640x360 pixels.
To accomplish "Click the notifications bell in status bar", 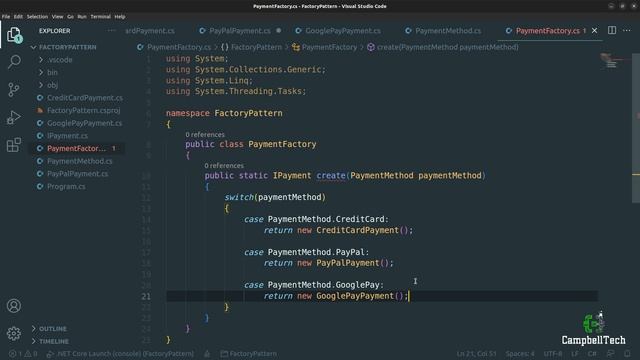I will pos(627,354).
